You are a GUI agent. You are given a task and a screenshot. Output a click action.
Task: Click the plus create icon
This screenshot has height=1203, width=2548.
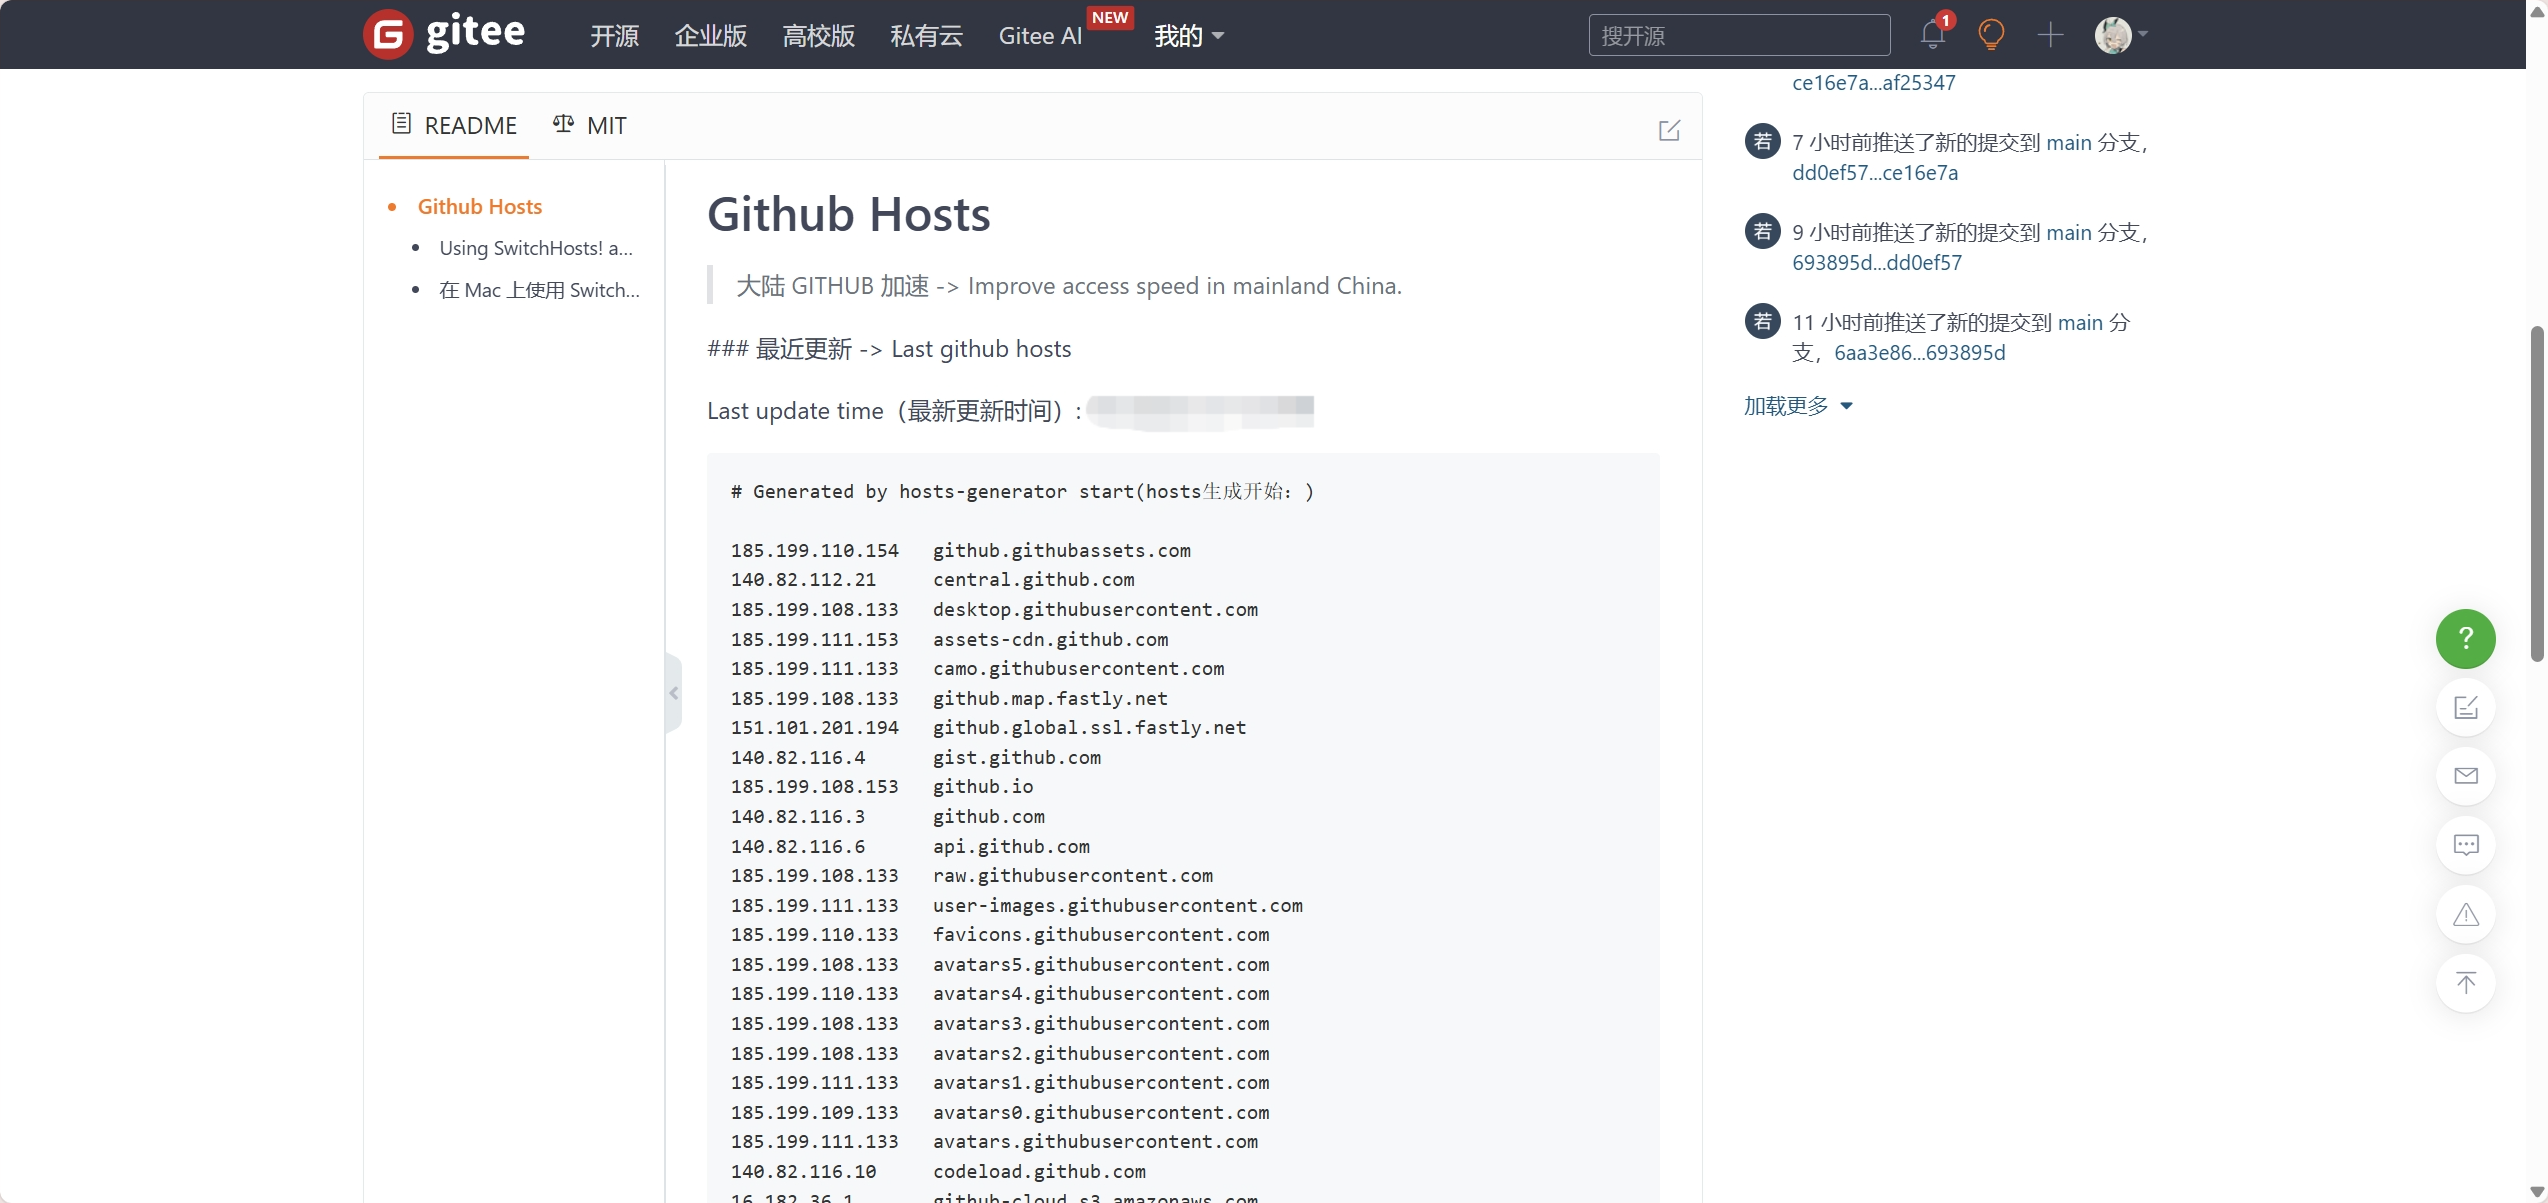pyautogui.click(x=2050, y=35)
